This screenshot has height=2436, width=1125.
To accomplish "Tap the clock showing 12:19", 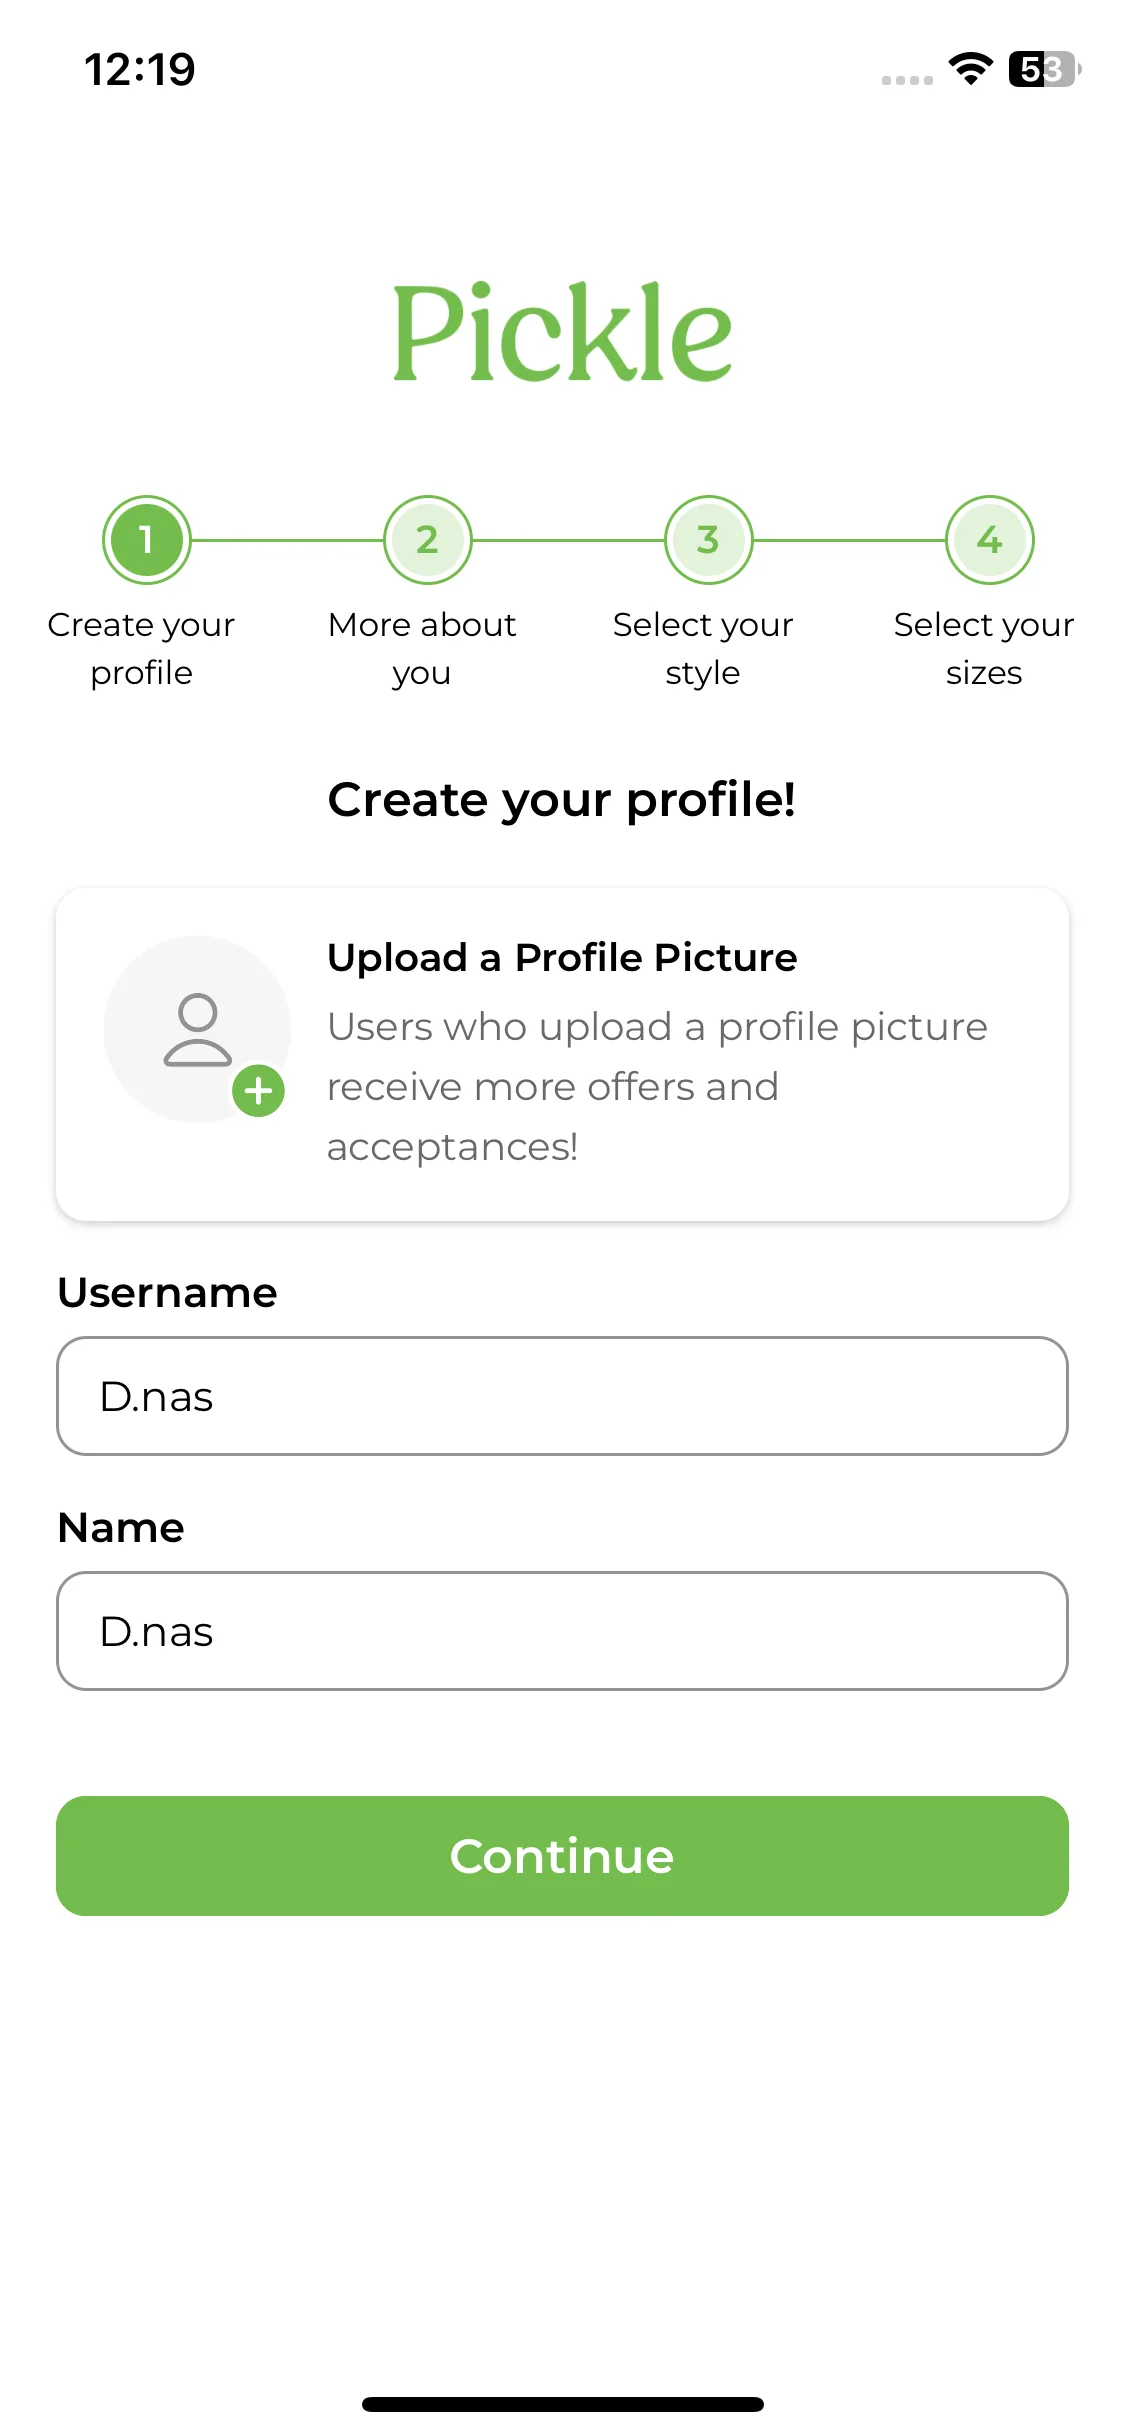I will pos(140,69).
